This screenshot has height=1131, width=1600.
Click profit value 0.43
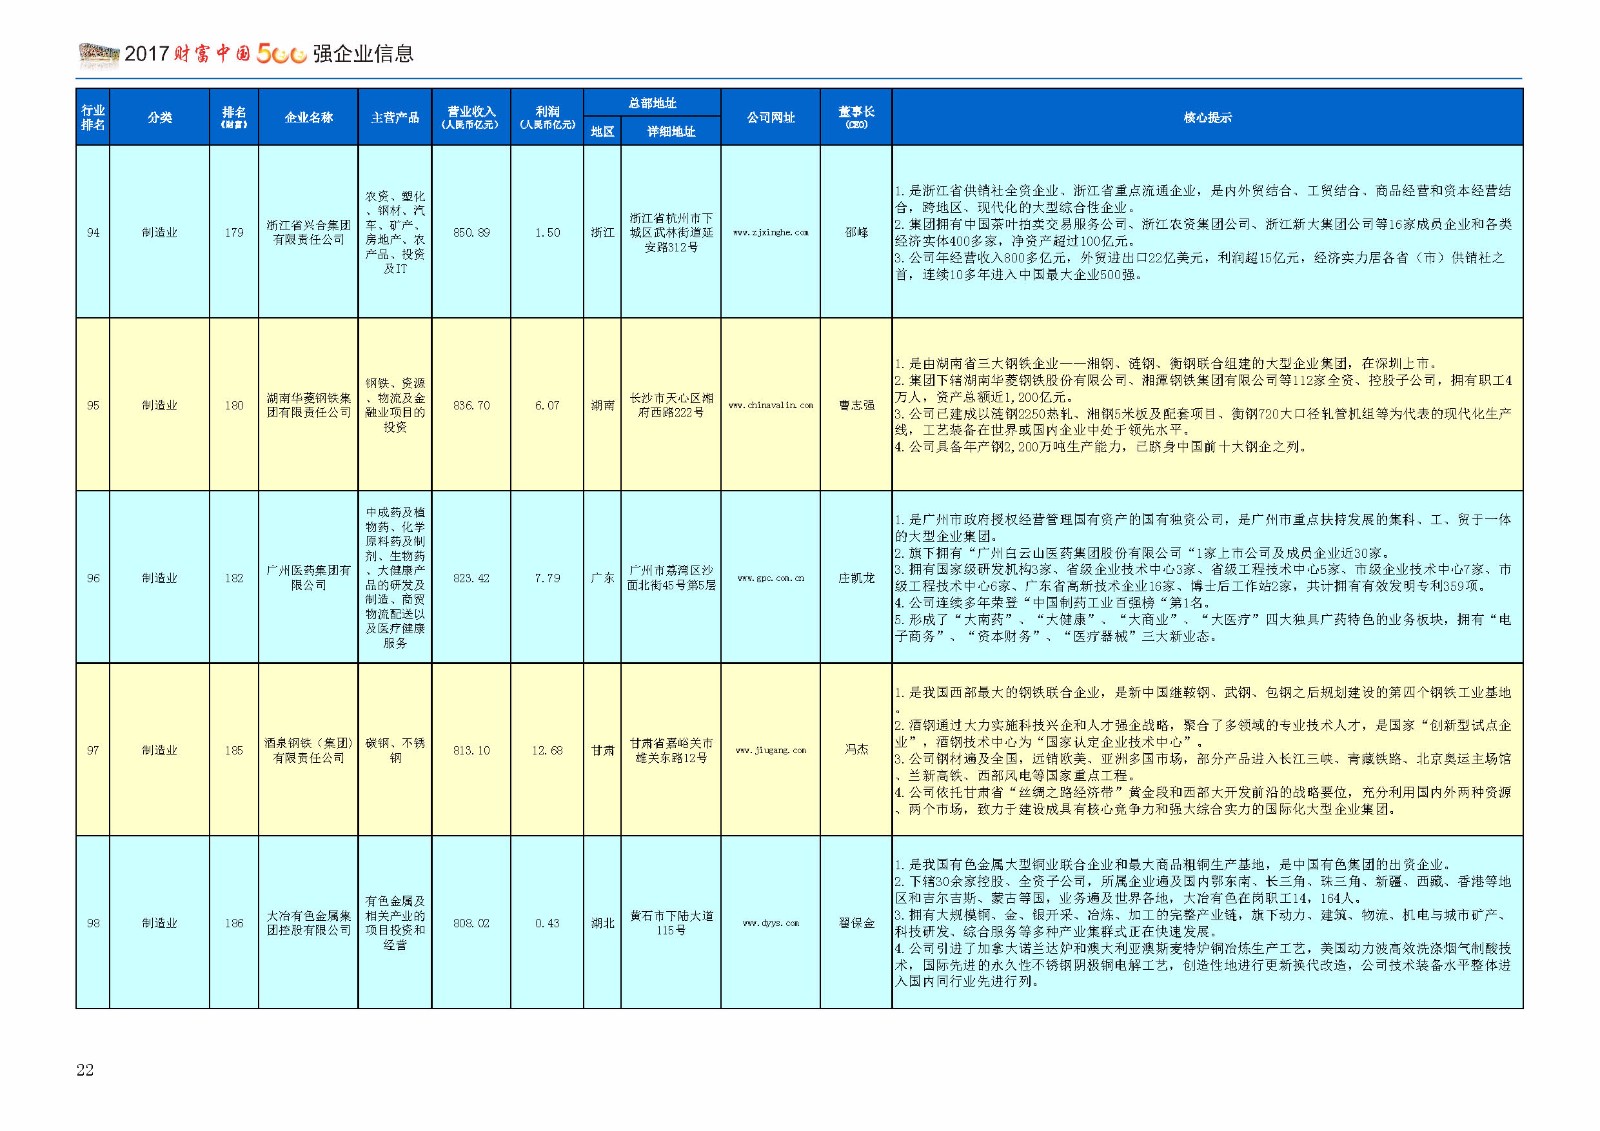(547, 923)
